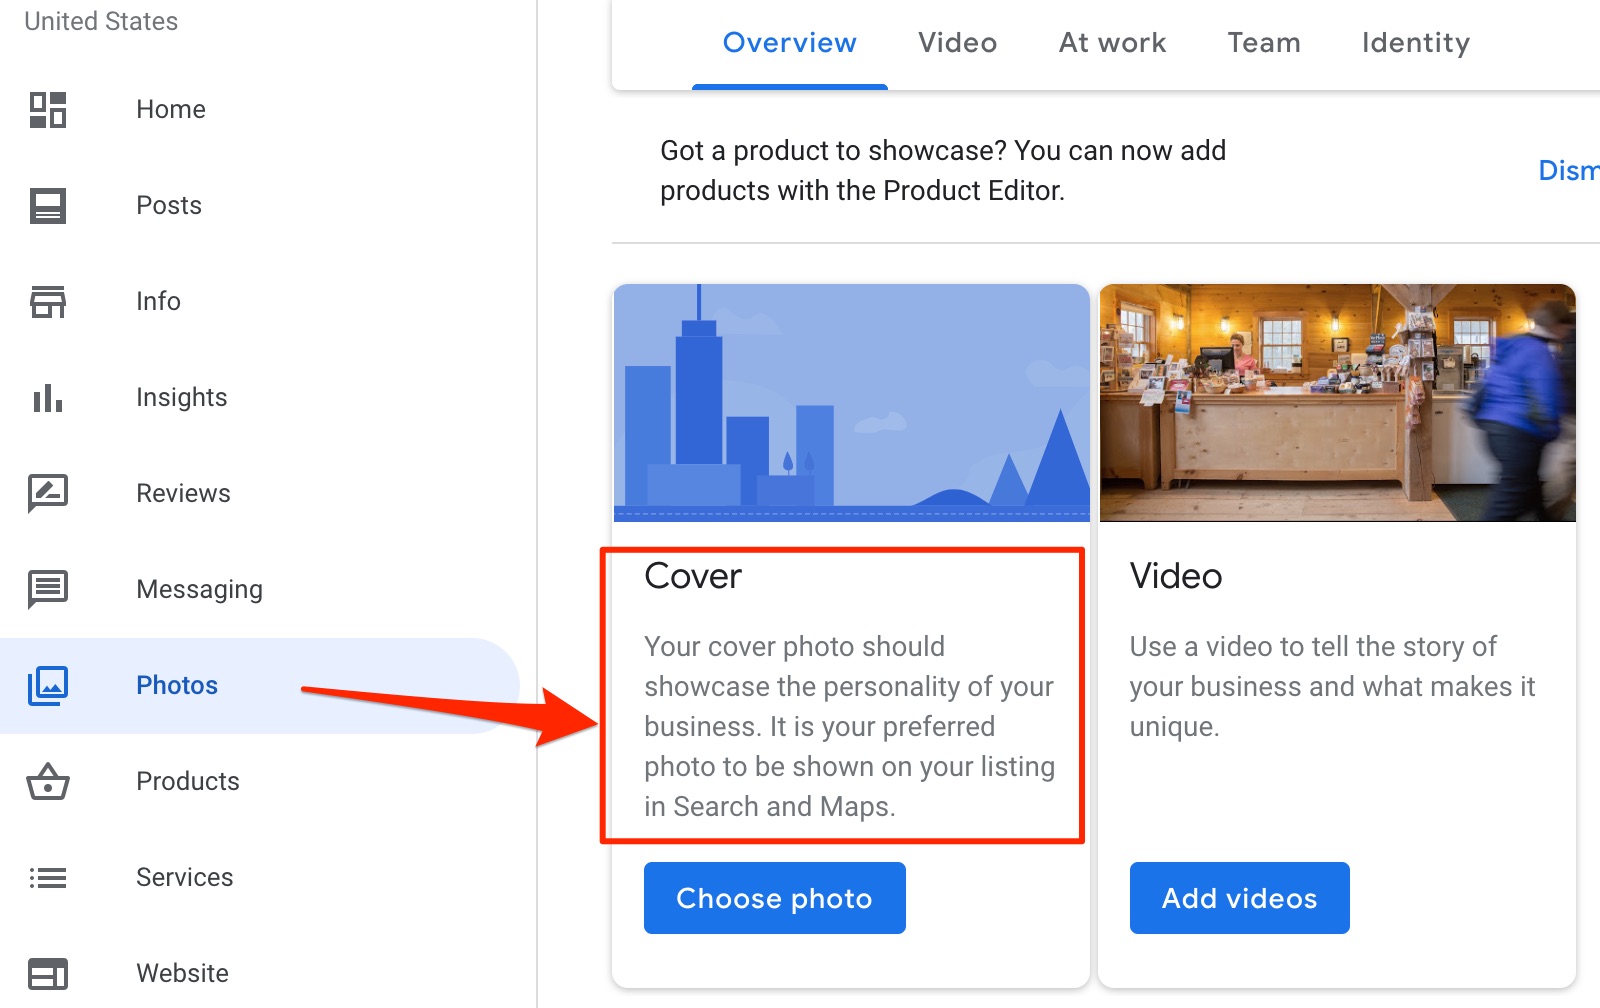Go to the Info section
The width and height of the screenshot is (1600, 1008).
pyautogui.click(x=158, y=301)
